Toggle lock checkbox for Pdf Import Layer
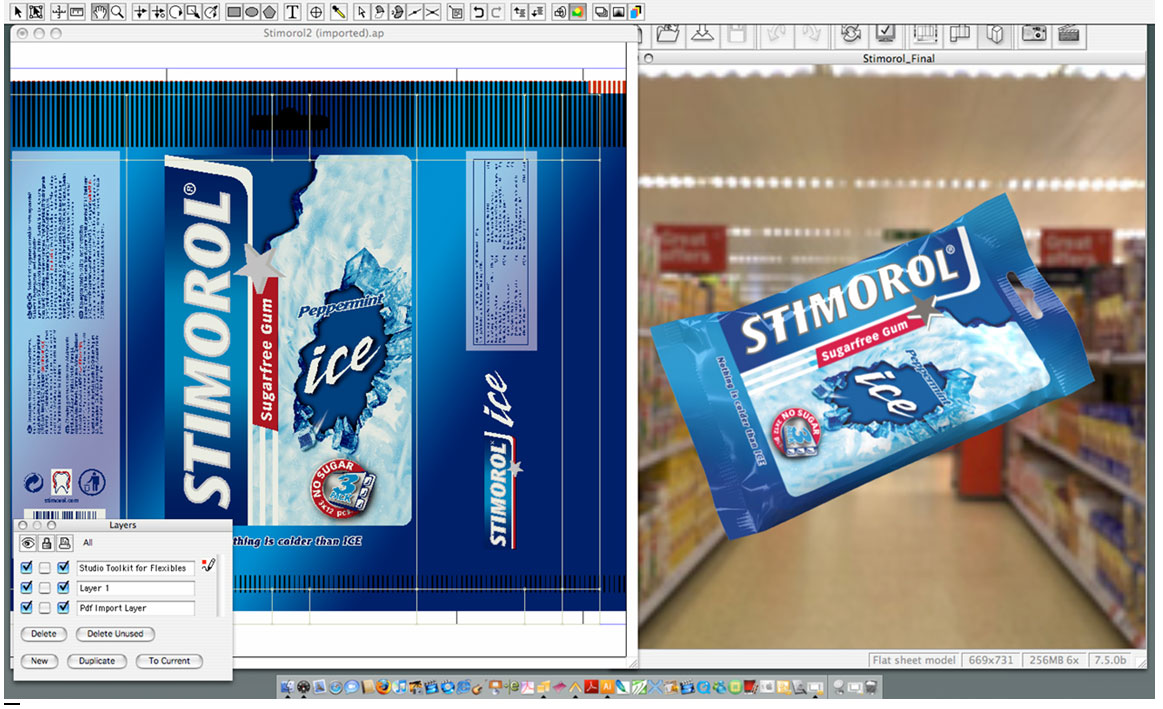 pyautogui.click(x=45, y=607)
